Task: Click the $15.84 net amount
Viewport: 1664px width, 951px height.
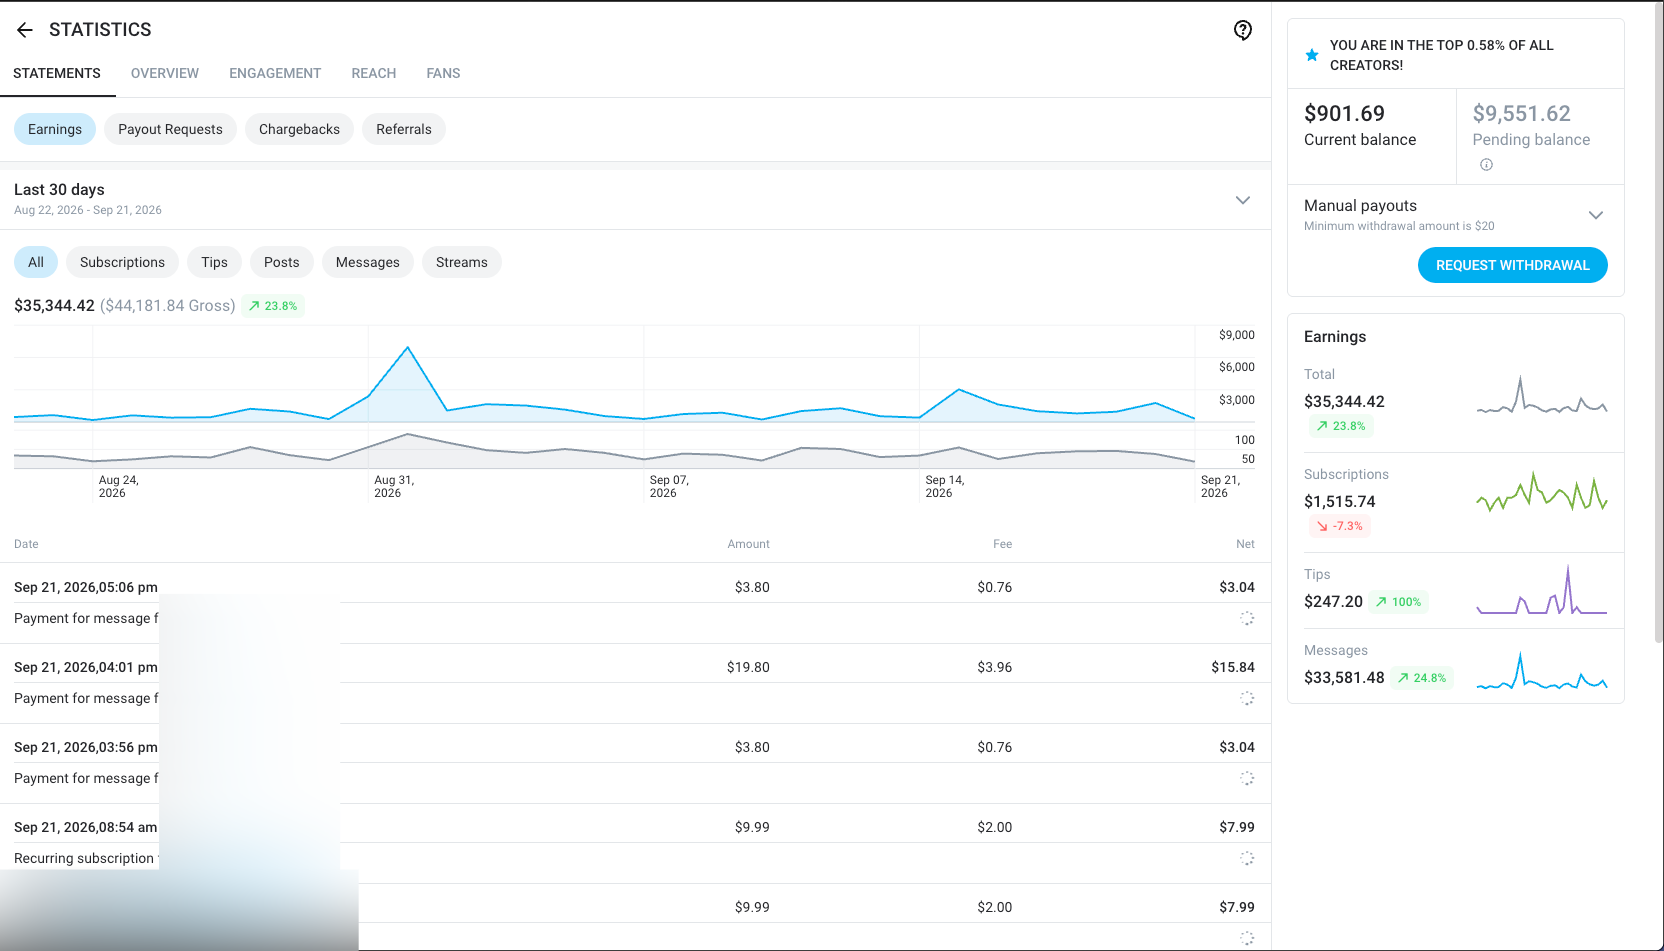Action: pos(1233,667)
